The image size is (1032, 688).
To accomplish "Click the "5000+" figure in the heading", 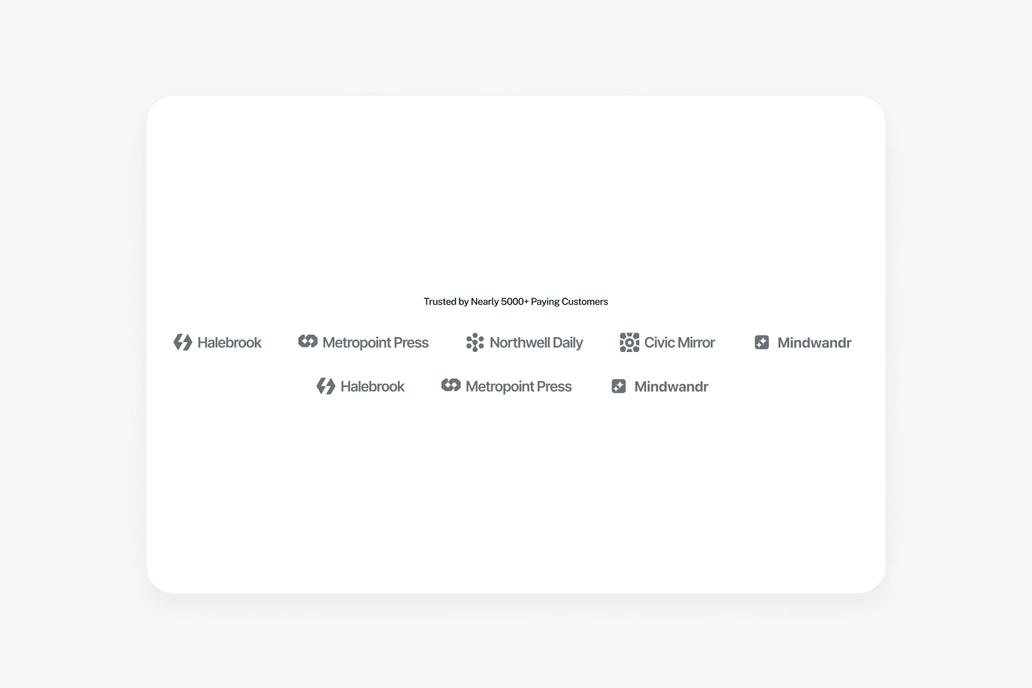I will coord(515,302).
